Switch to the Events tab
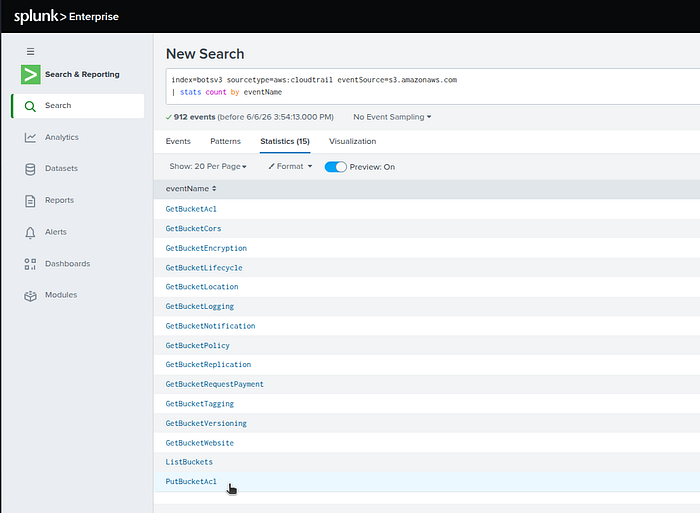Screen dimensions: 700x513 178,142
